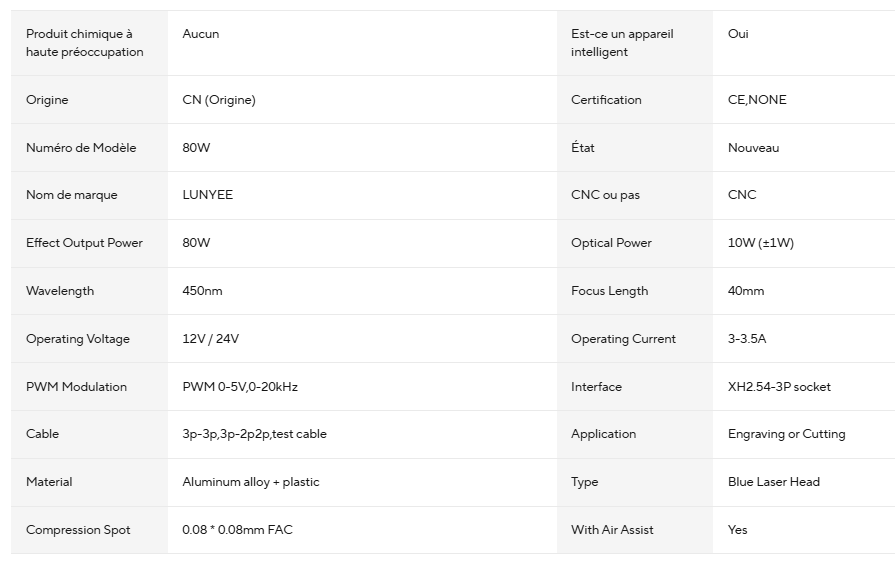Click the Cable value '3p-3p,3p-2p2p,test cable'
This screenshot has width=895, height=567.
coord(254,434)
